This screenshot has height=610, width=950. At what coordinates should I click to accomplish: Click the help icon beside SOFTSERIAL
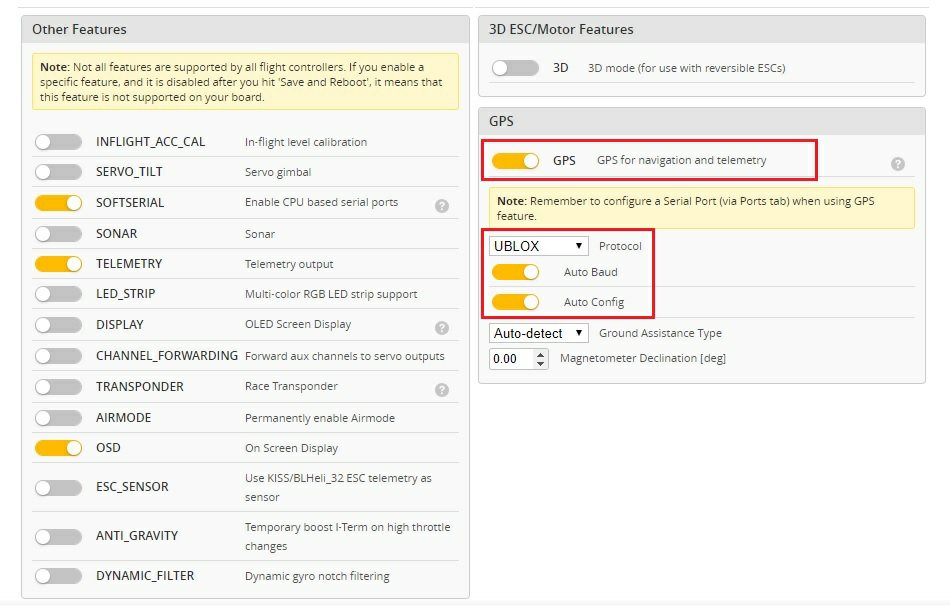click(441, 206)
